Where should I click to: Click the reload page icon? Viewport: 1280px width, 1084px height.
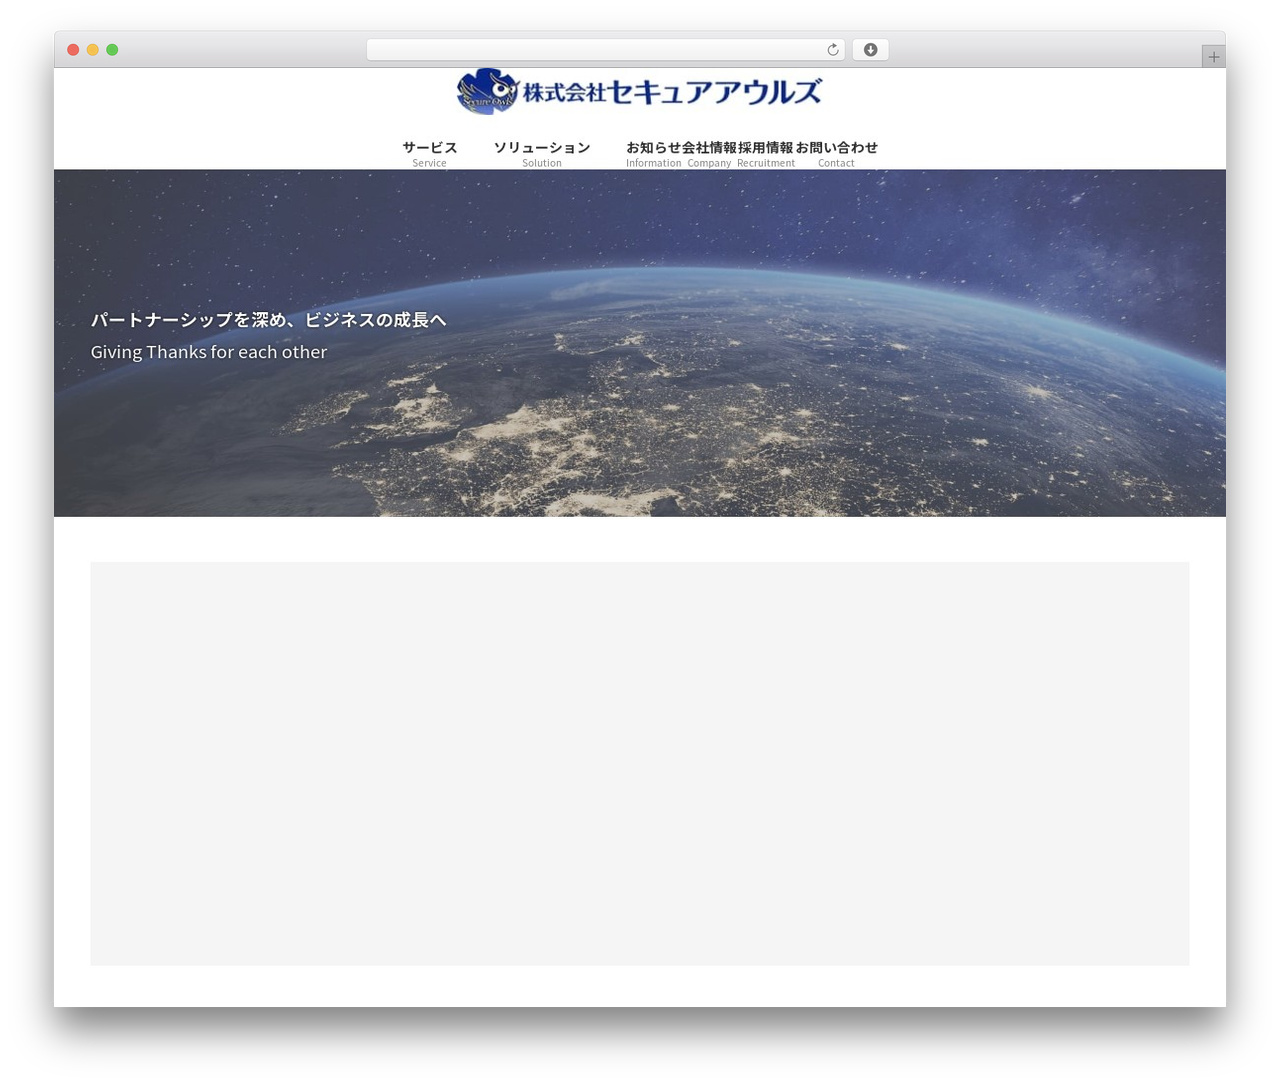click(832, 50)
